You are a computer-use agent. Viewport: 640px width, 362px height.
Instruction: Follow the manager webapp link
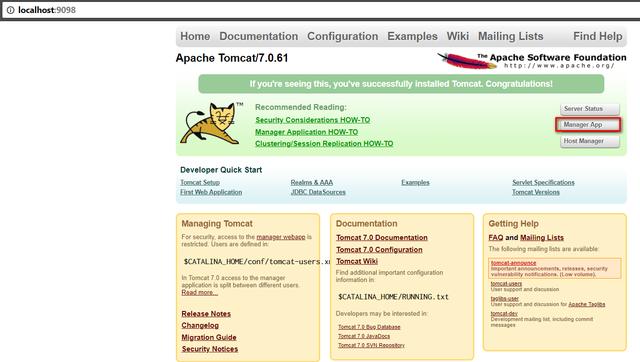coord(281,237)
